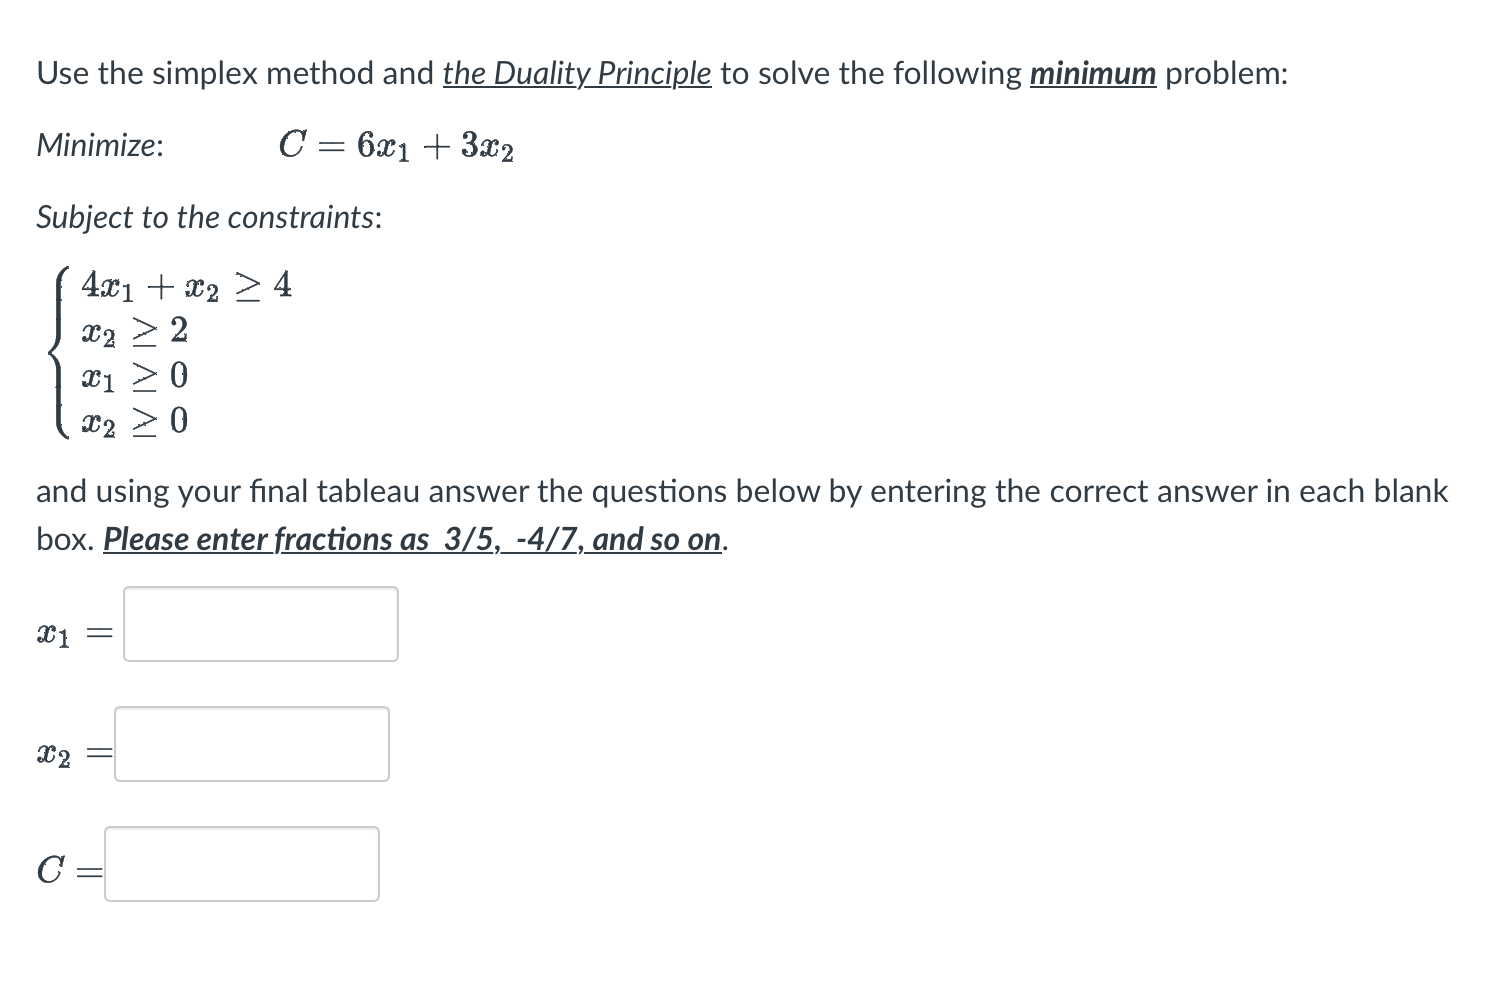Click inside the x1 answer box
This screenshot has width=1486, height=996.
(260, 623)
